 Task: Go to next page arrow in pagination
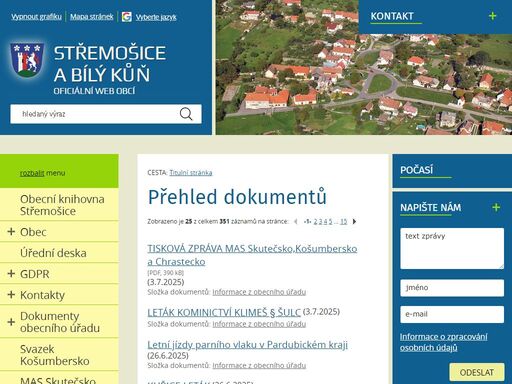[354, 221]
